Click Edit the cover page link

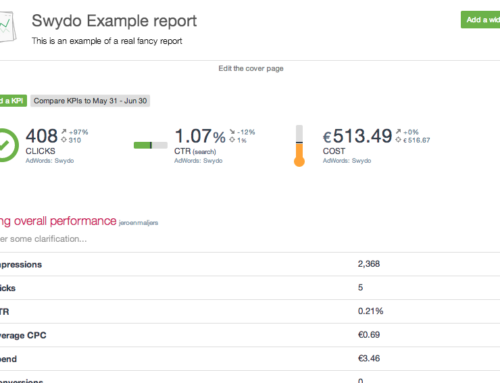tap(251, 68)
